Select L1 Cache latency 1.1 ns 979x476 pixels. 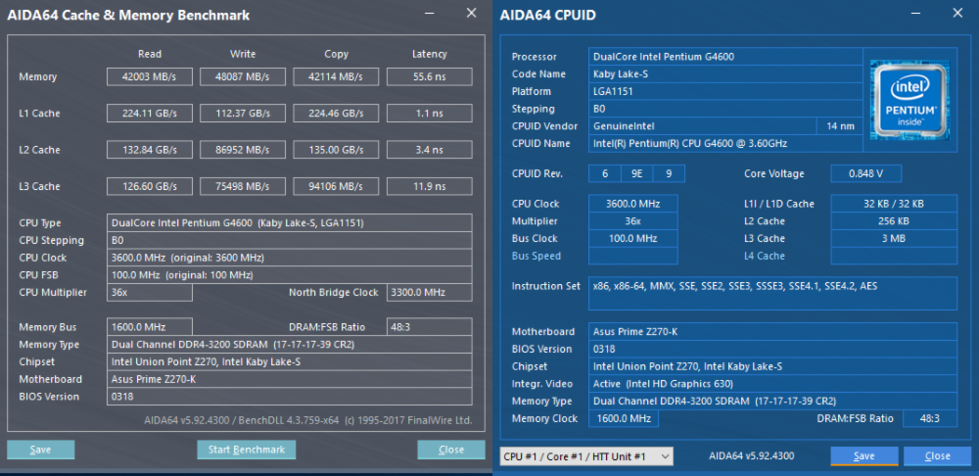(430, 113)
